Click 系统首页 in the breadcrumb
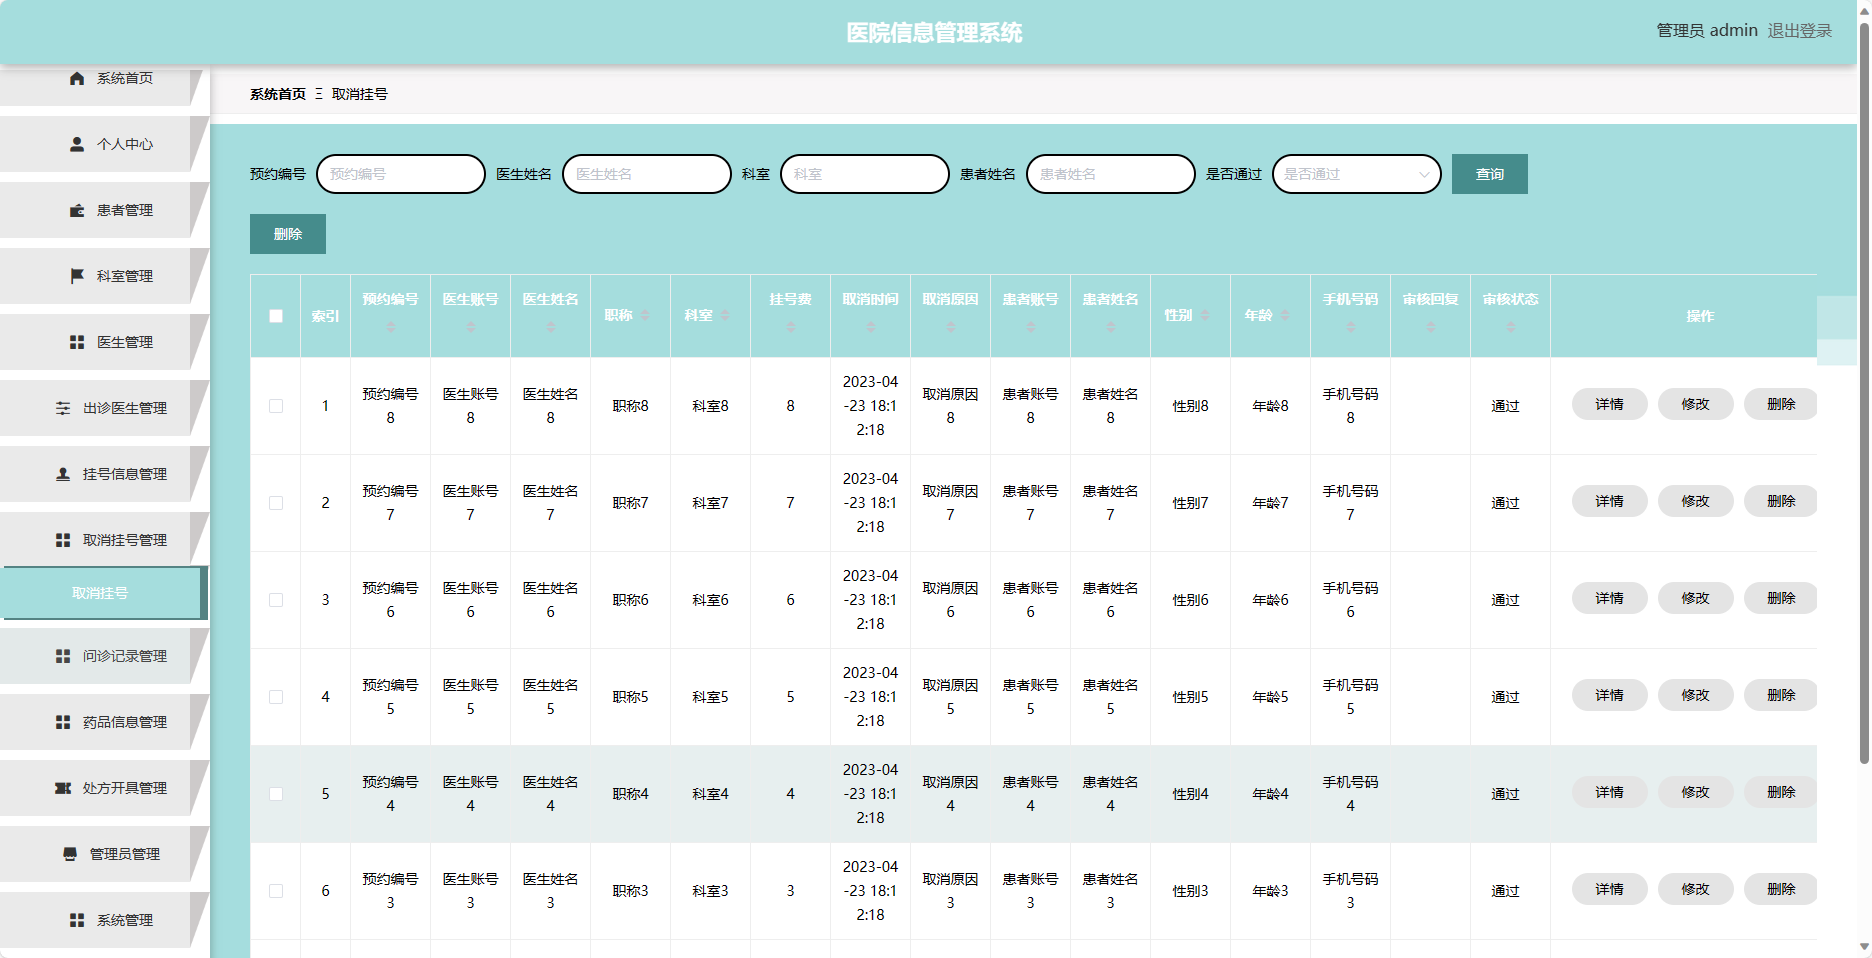 pyautogui.click(x=278, y=94)
